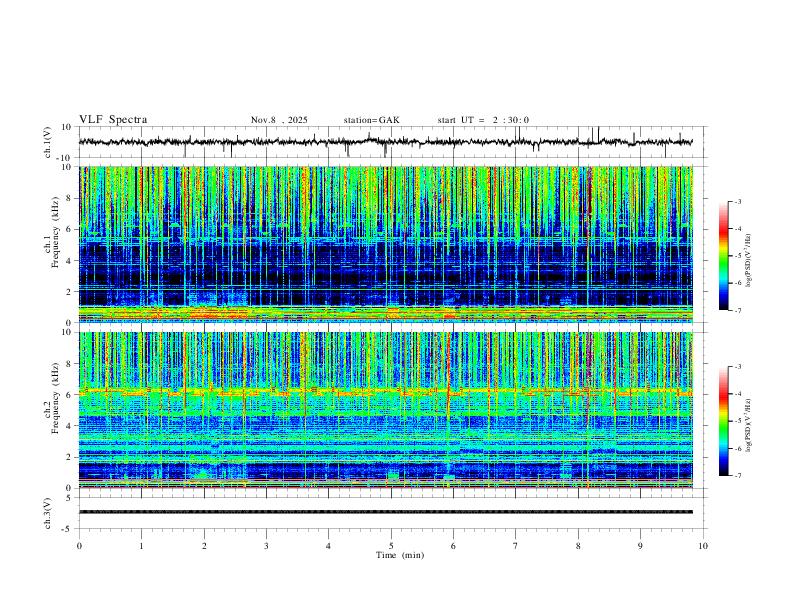This screenshot has height=612, width=792.
Task: Click the red vertical streak near minute 6 in ch.2
Action: (x=448, y=374)
